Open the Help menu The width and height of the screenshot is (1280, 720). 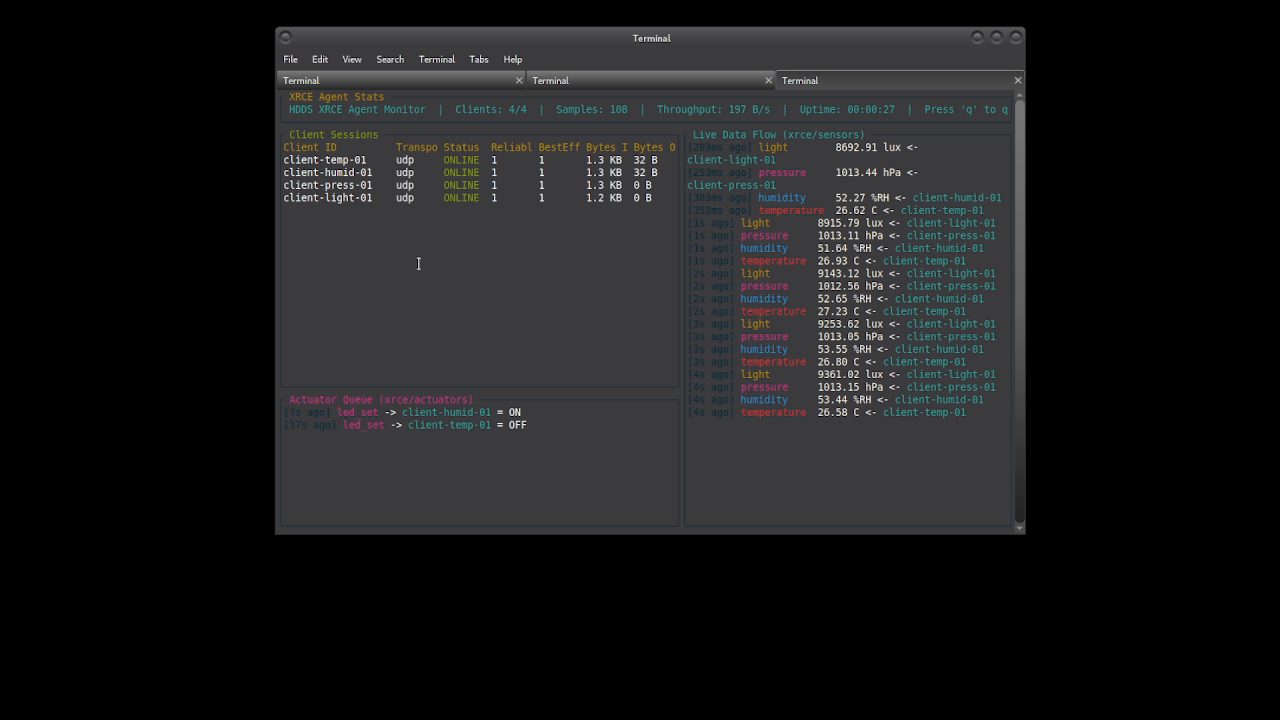pos(512,59)
